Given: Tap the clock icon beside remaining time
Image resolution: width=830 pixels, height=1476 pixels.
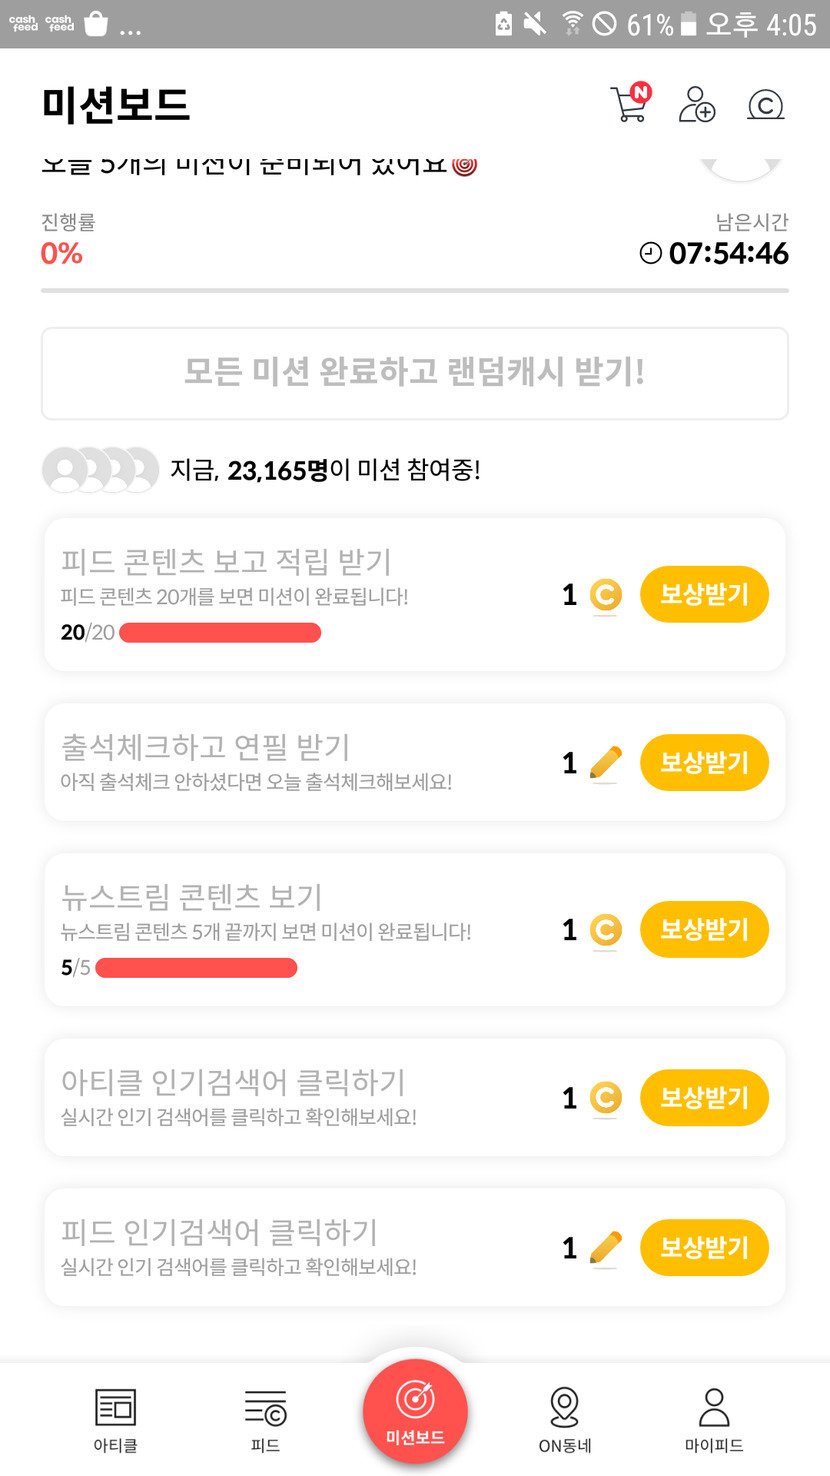Looking at the screenshot, I should 651,254.
